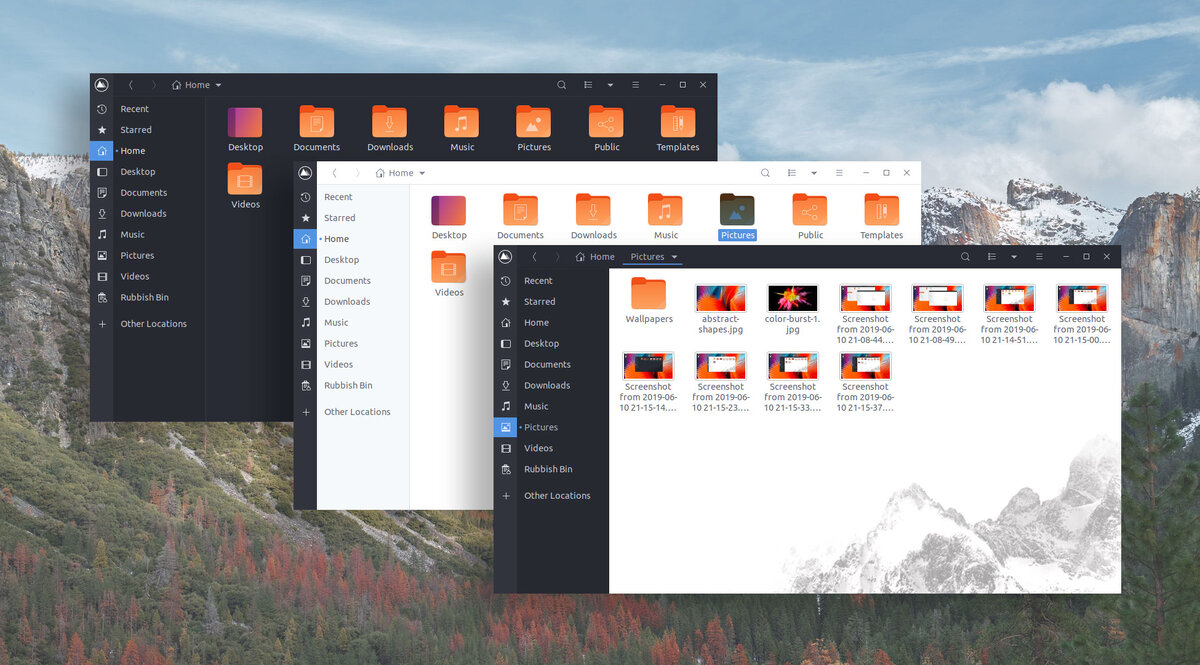The height and width of the screenshot is (665, 1200).
Task: Click the Starred star icon in front window sidebar
Action: click(506, 302)
